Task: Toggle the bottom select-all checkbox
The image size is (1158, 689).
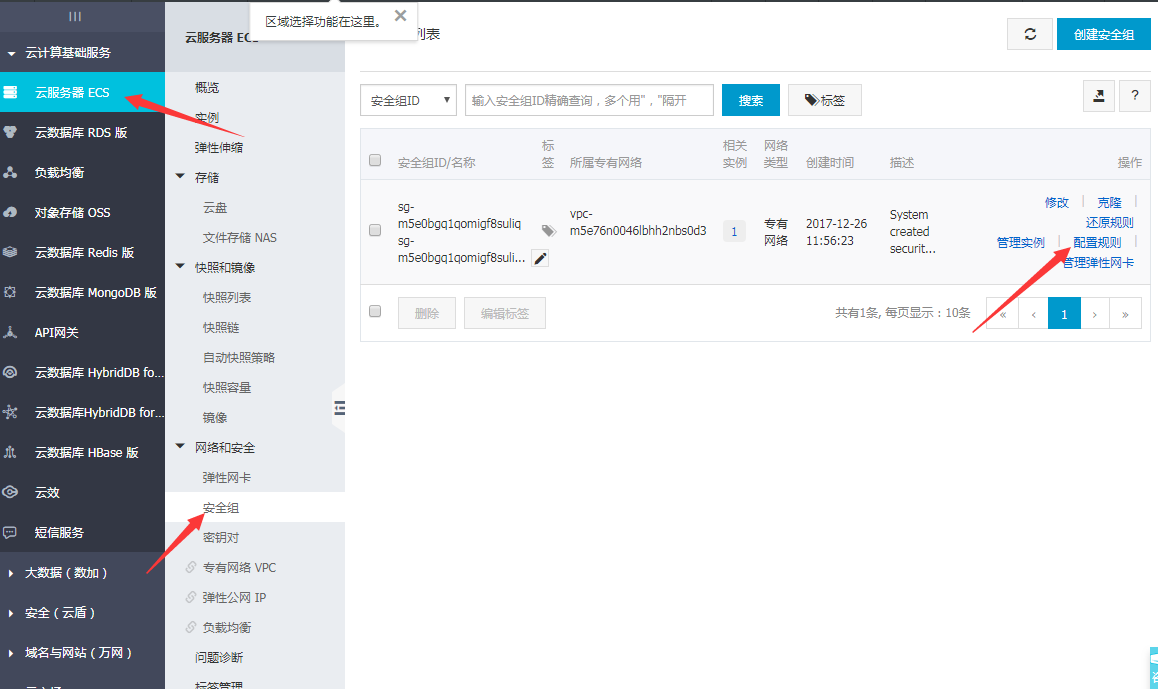Action: (375, 311)
